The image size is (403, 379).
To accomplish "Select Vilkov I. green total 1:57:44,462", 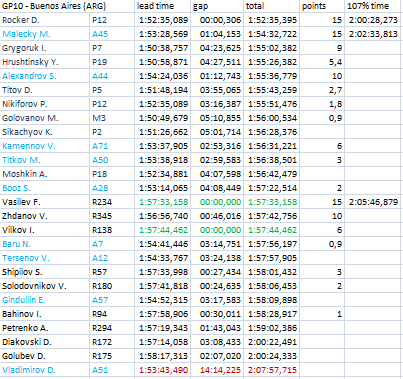I will pyautogui.click(x=272, y=230).
